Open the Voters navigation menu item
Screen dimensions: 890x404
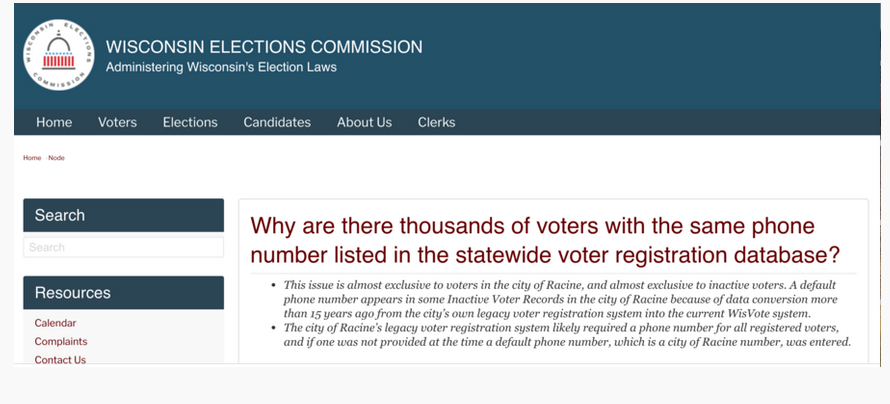(117, 122)
